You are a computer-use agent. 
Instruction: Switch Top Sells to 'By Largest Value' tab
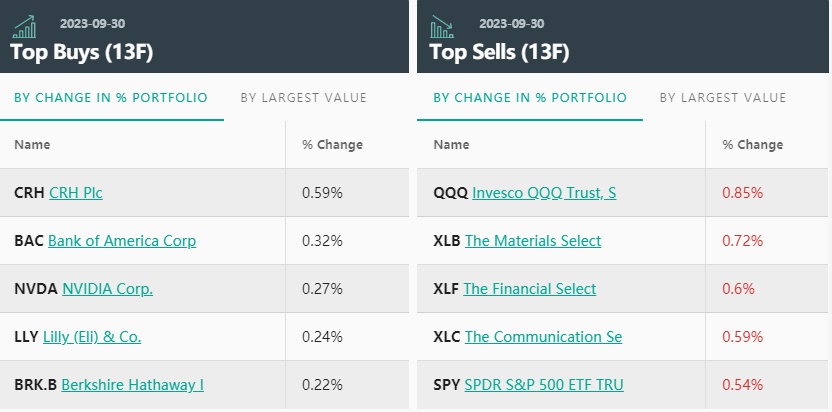tap(723, 98)
